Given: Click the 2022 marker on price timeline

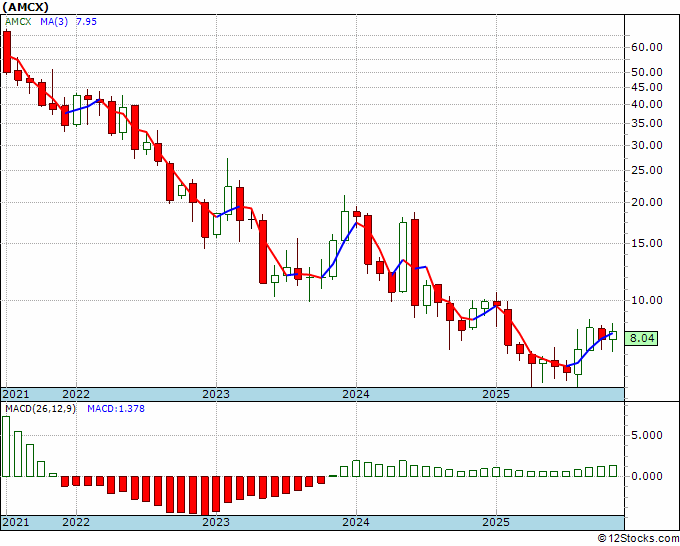Looking at the screenshot, I should [x=76, y=394].
